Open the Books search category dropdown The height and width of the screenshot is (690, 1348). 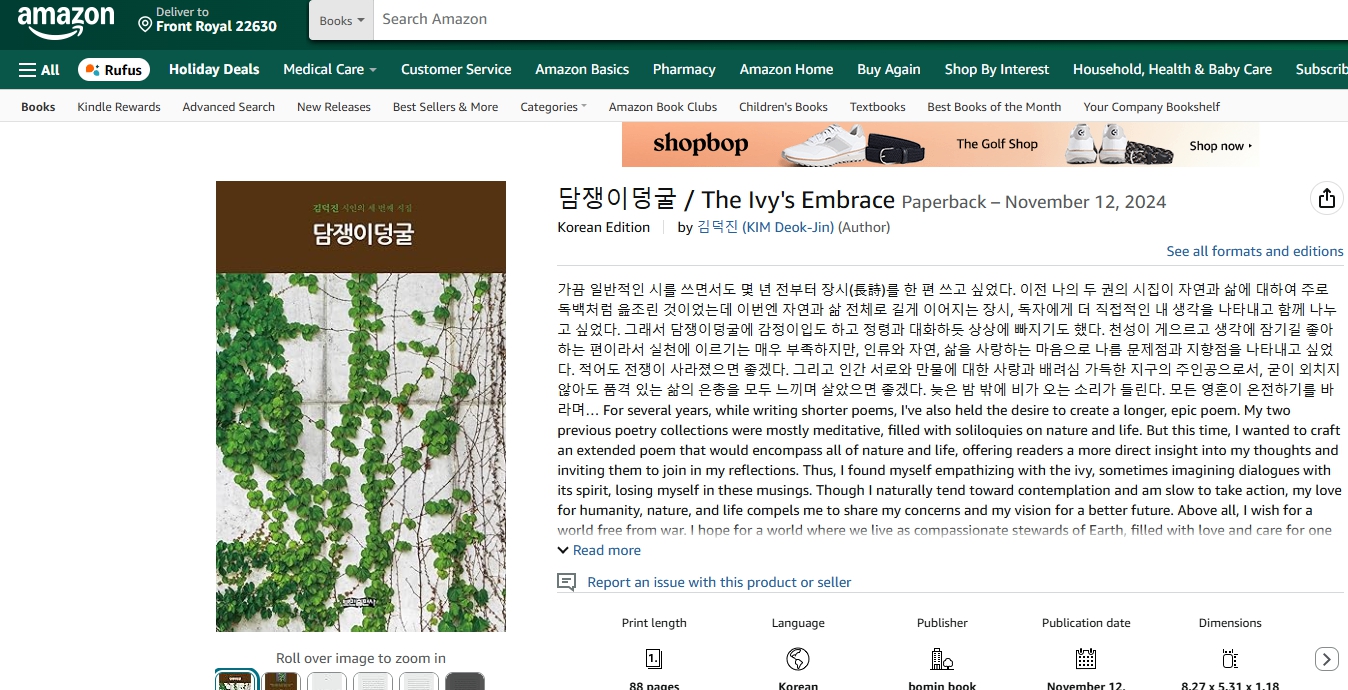click(341, 20)
